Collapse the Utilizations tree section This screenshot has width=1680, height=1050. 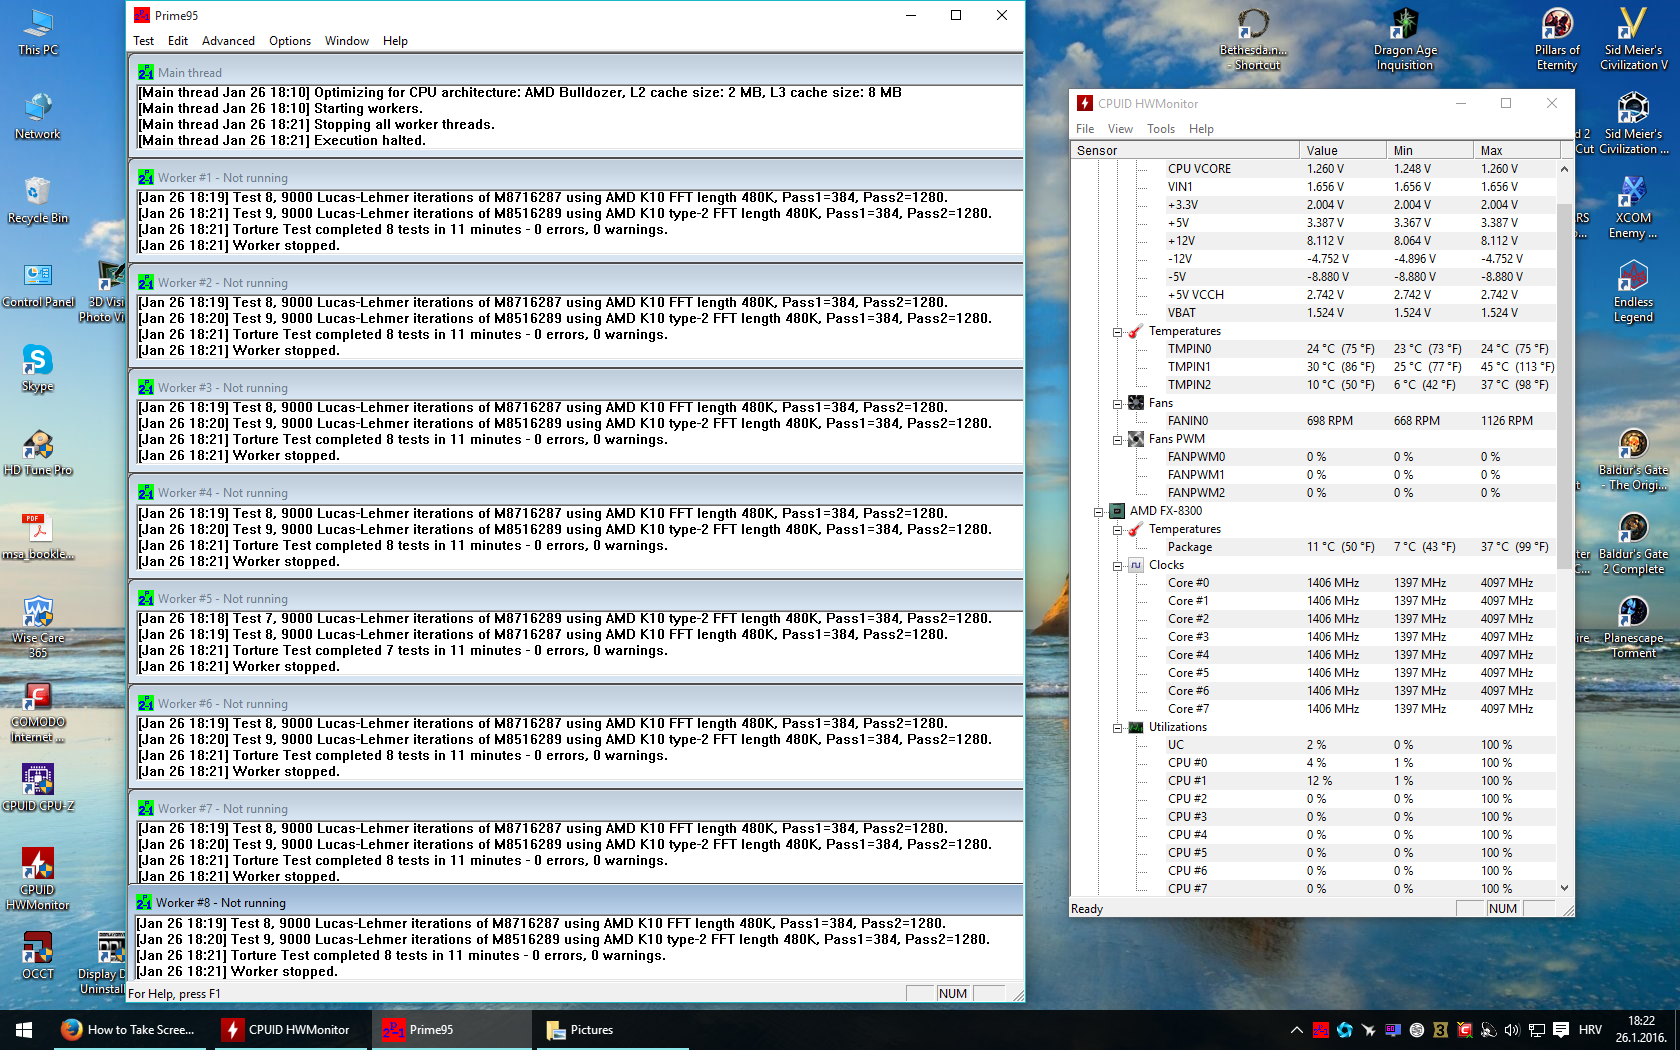tap(1118, 728)
